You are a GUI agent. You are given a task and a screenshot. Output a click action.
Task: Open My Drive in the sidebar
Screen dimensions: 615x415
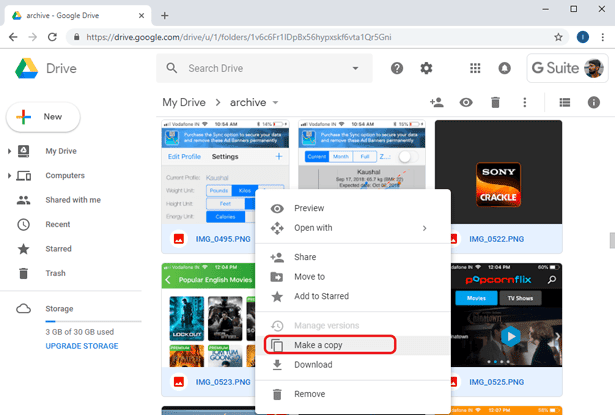(x=61, y=151)
